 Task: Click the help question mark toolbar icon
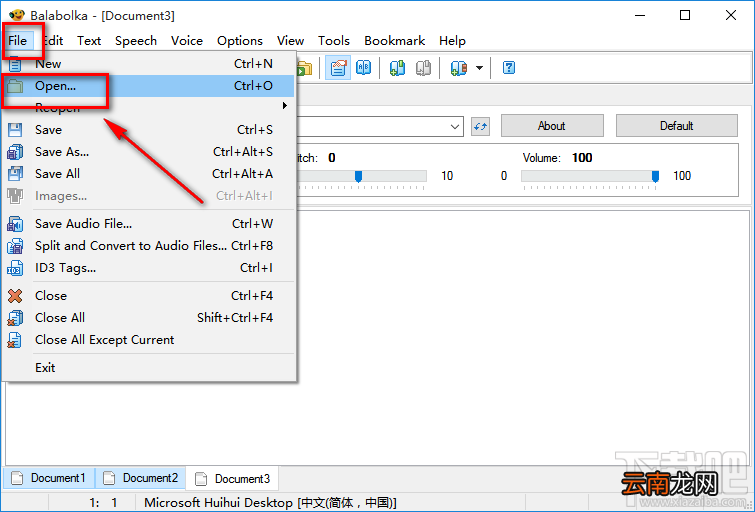[508, 68]
